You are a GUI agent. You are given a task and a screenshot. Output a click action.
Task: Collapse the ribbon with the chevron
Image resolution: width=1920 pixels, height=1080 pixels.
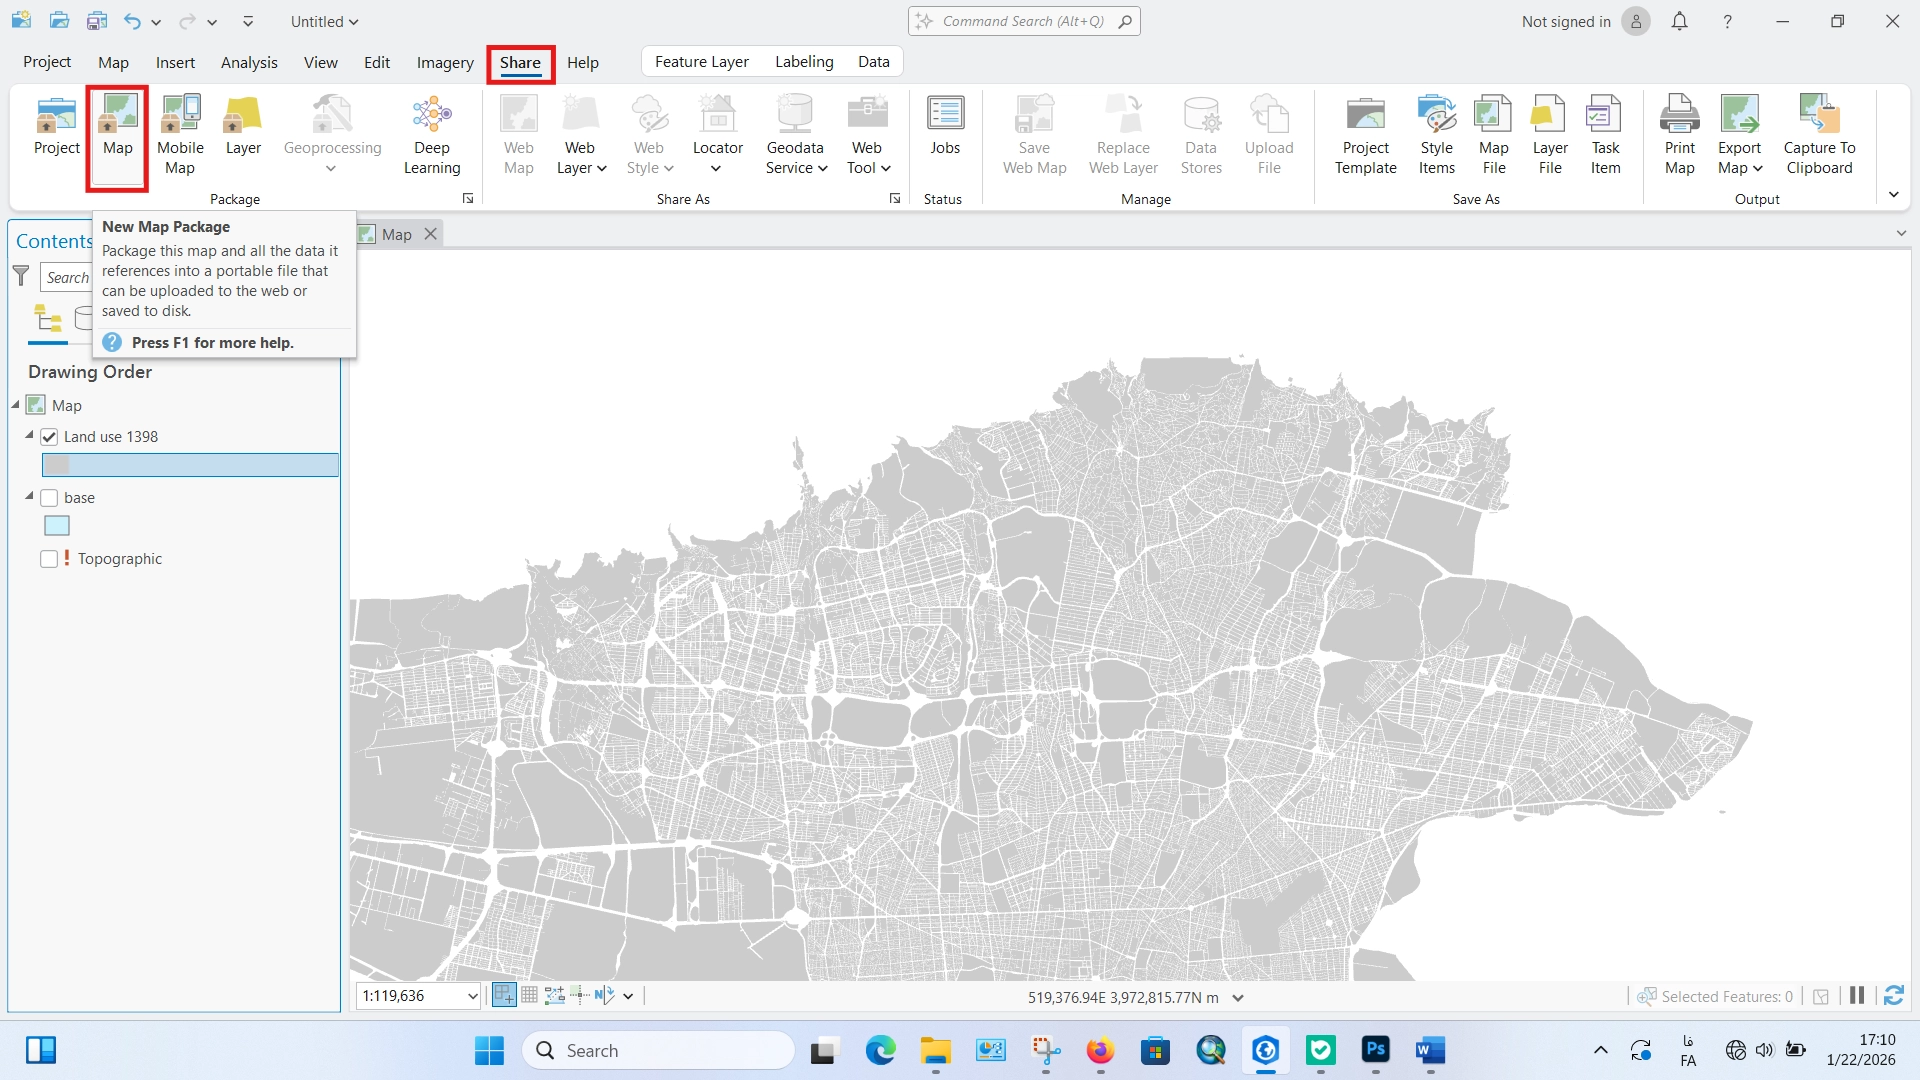pyautogui.click(x=1894, y=195)
